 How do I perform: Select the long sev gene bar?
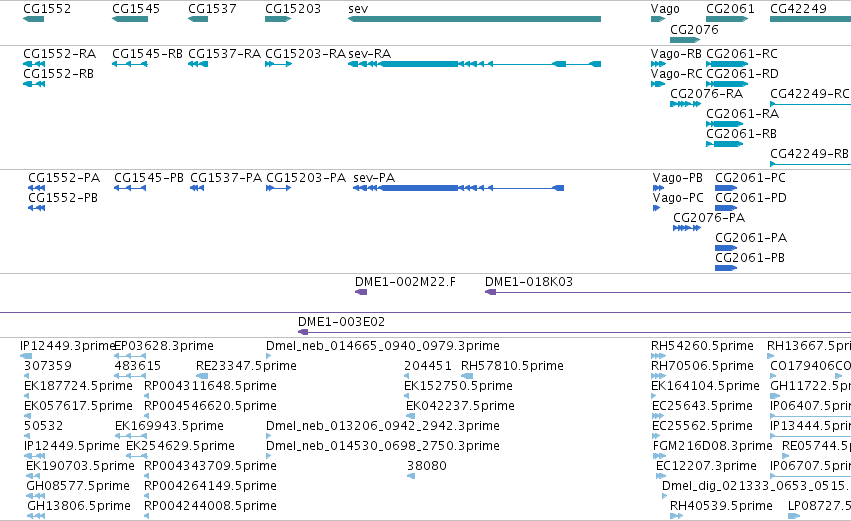[x=474, y=19]
